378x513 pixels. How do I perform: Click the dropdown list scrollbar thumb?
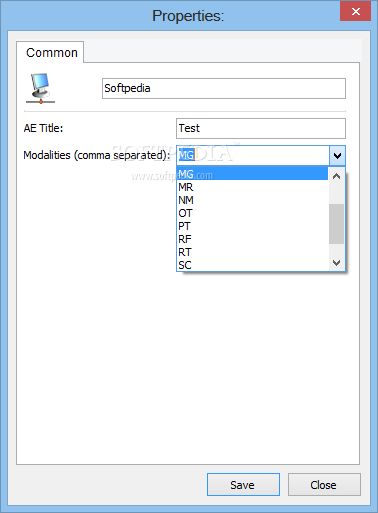(x=336, y=224)
